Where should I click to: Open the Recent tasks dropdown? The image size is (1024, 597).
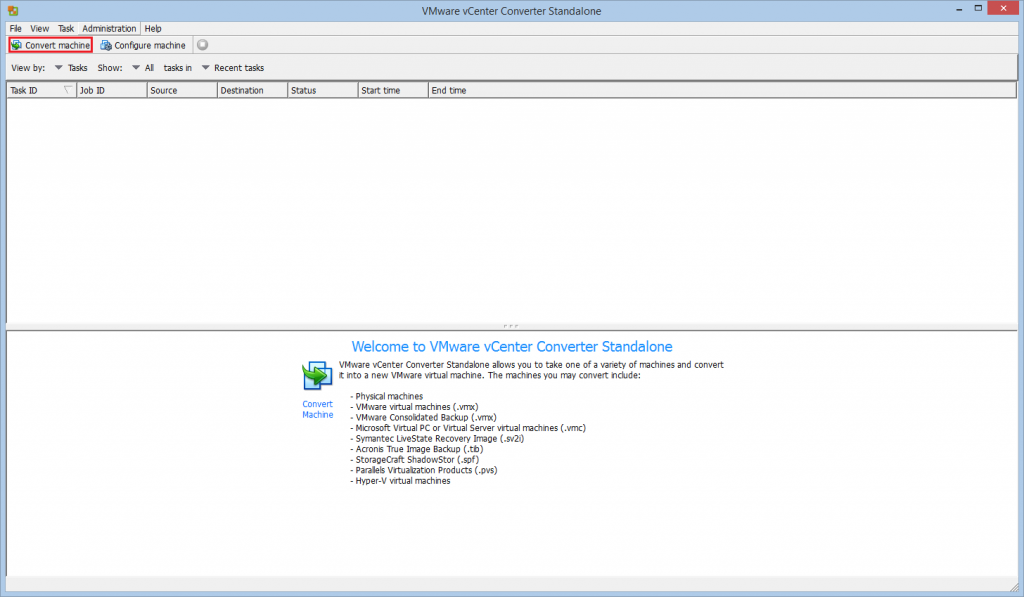point(205,67)
